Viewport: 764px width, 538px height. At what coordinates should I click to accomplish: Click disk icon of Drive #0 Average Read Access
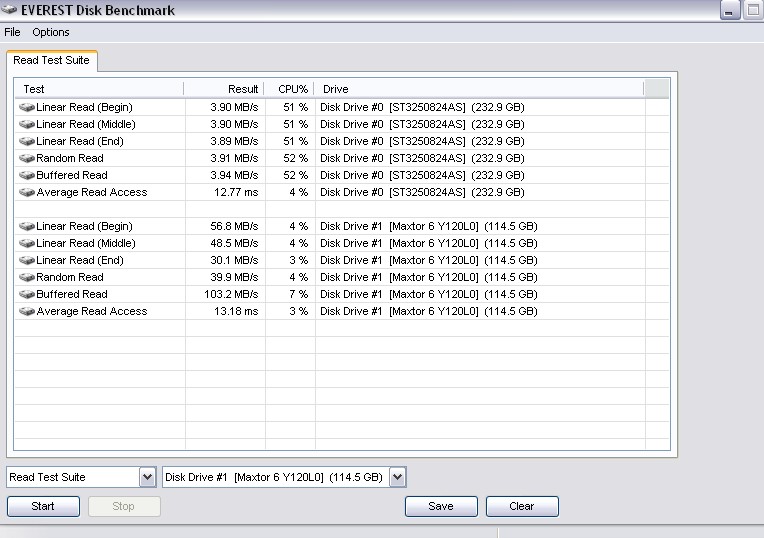[27, 192]
